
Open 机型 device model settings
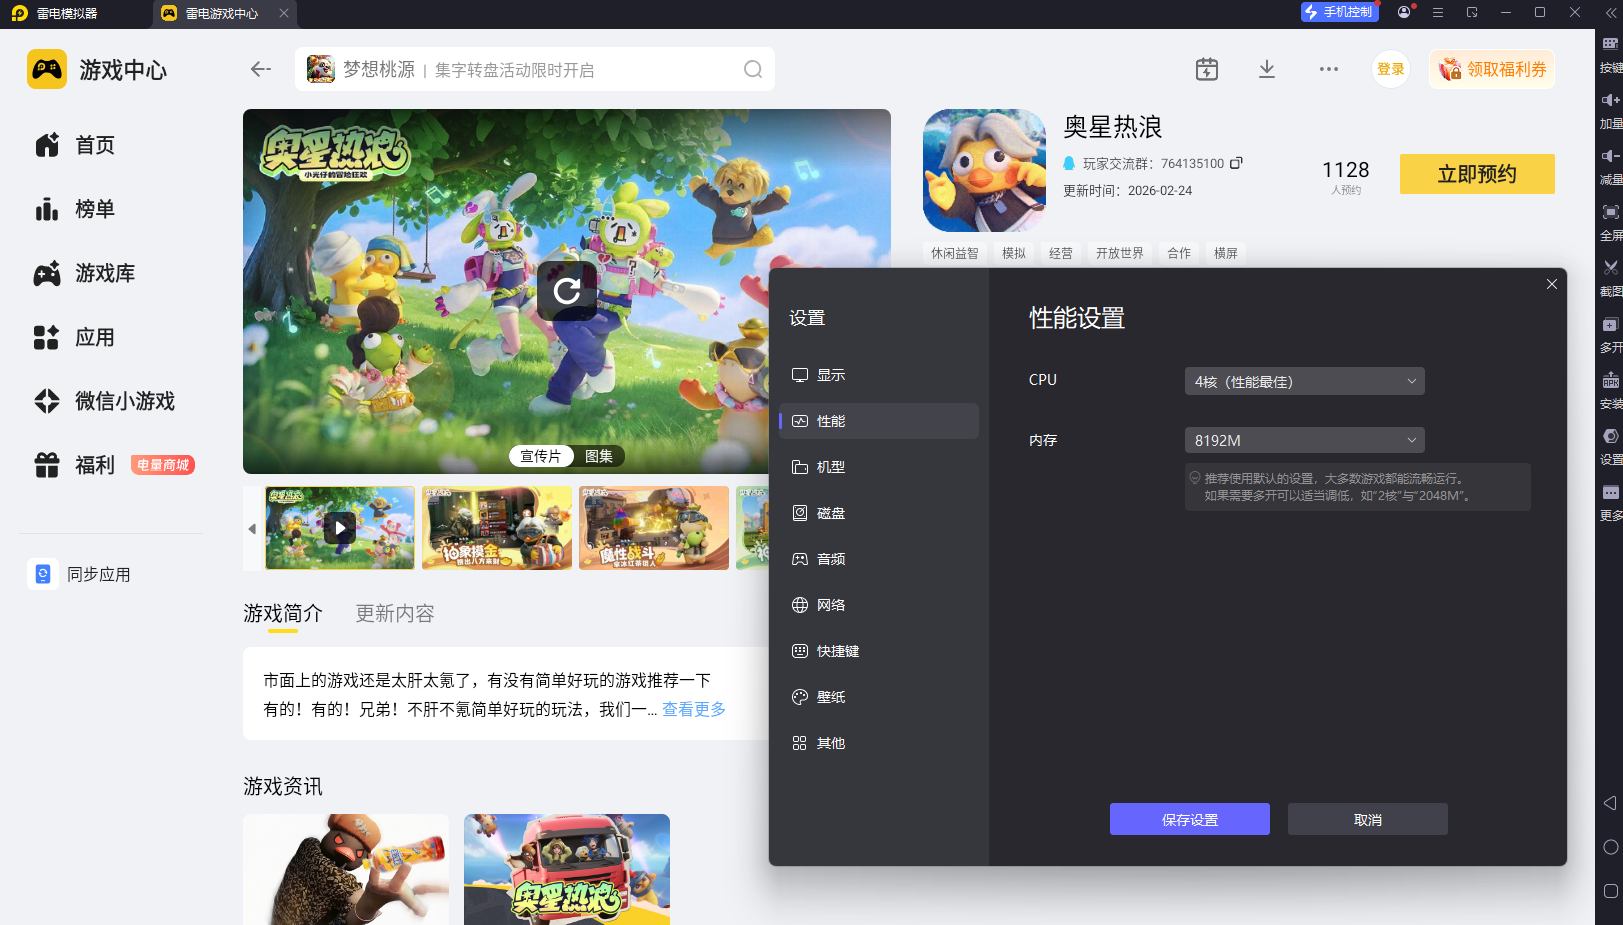pos(879,467)
